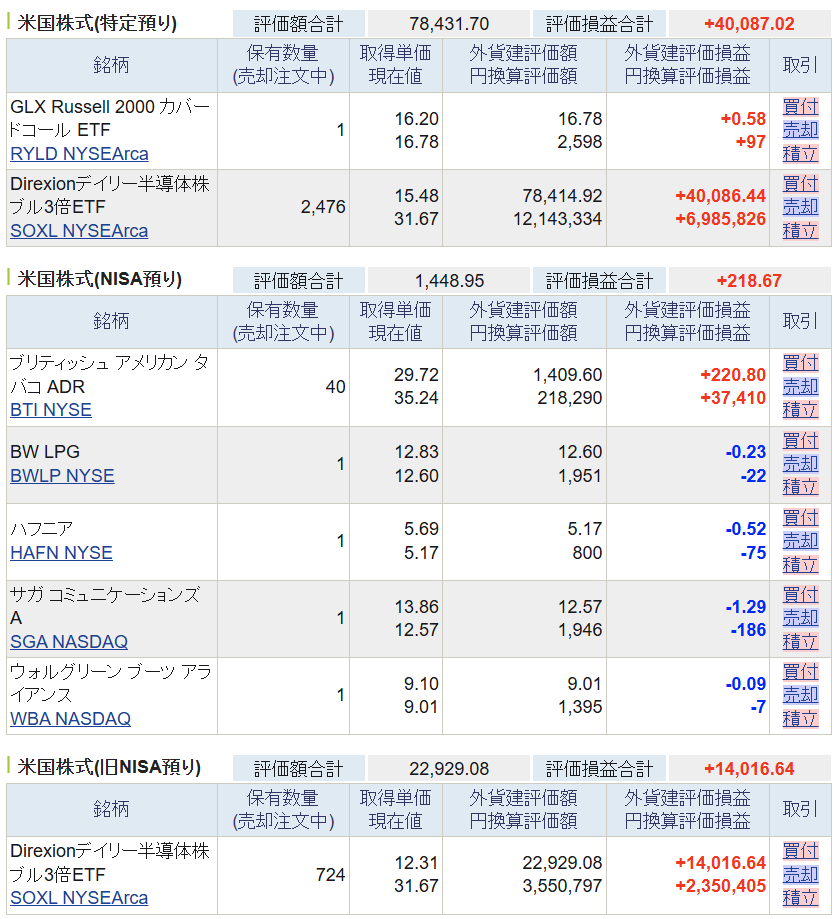Select the 米国株式(特定預り) section heading
The width and height of the screenshot is (834, 919).
point(97,23)
